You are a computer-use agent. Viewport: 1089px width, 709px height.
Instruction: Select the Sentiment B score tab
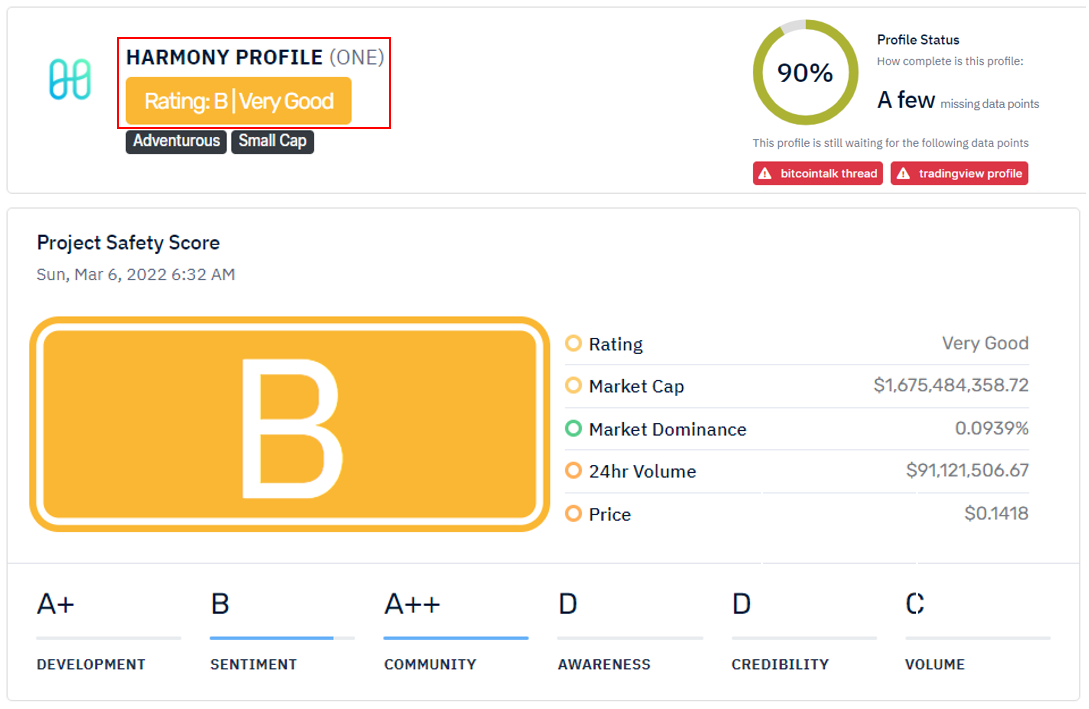[282, 632]
